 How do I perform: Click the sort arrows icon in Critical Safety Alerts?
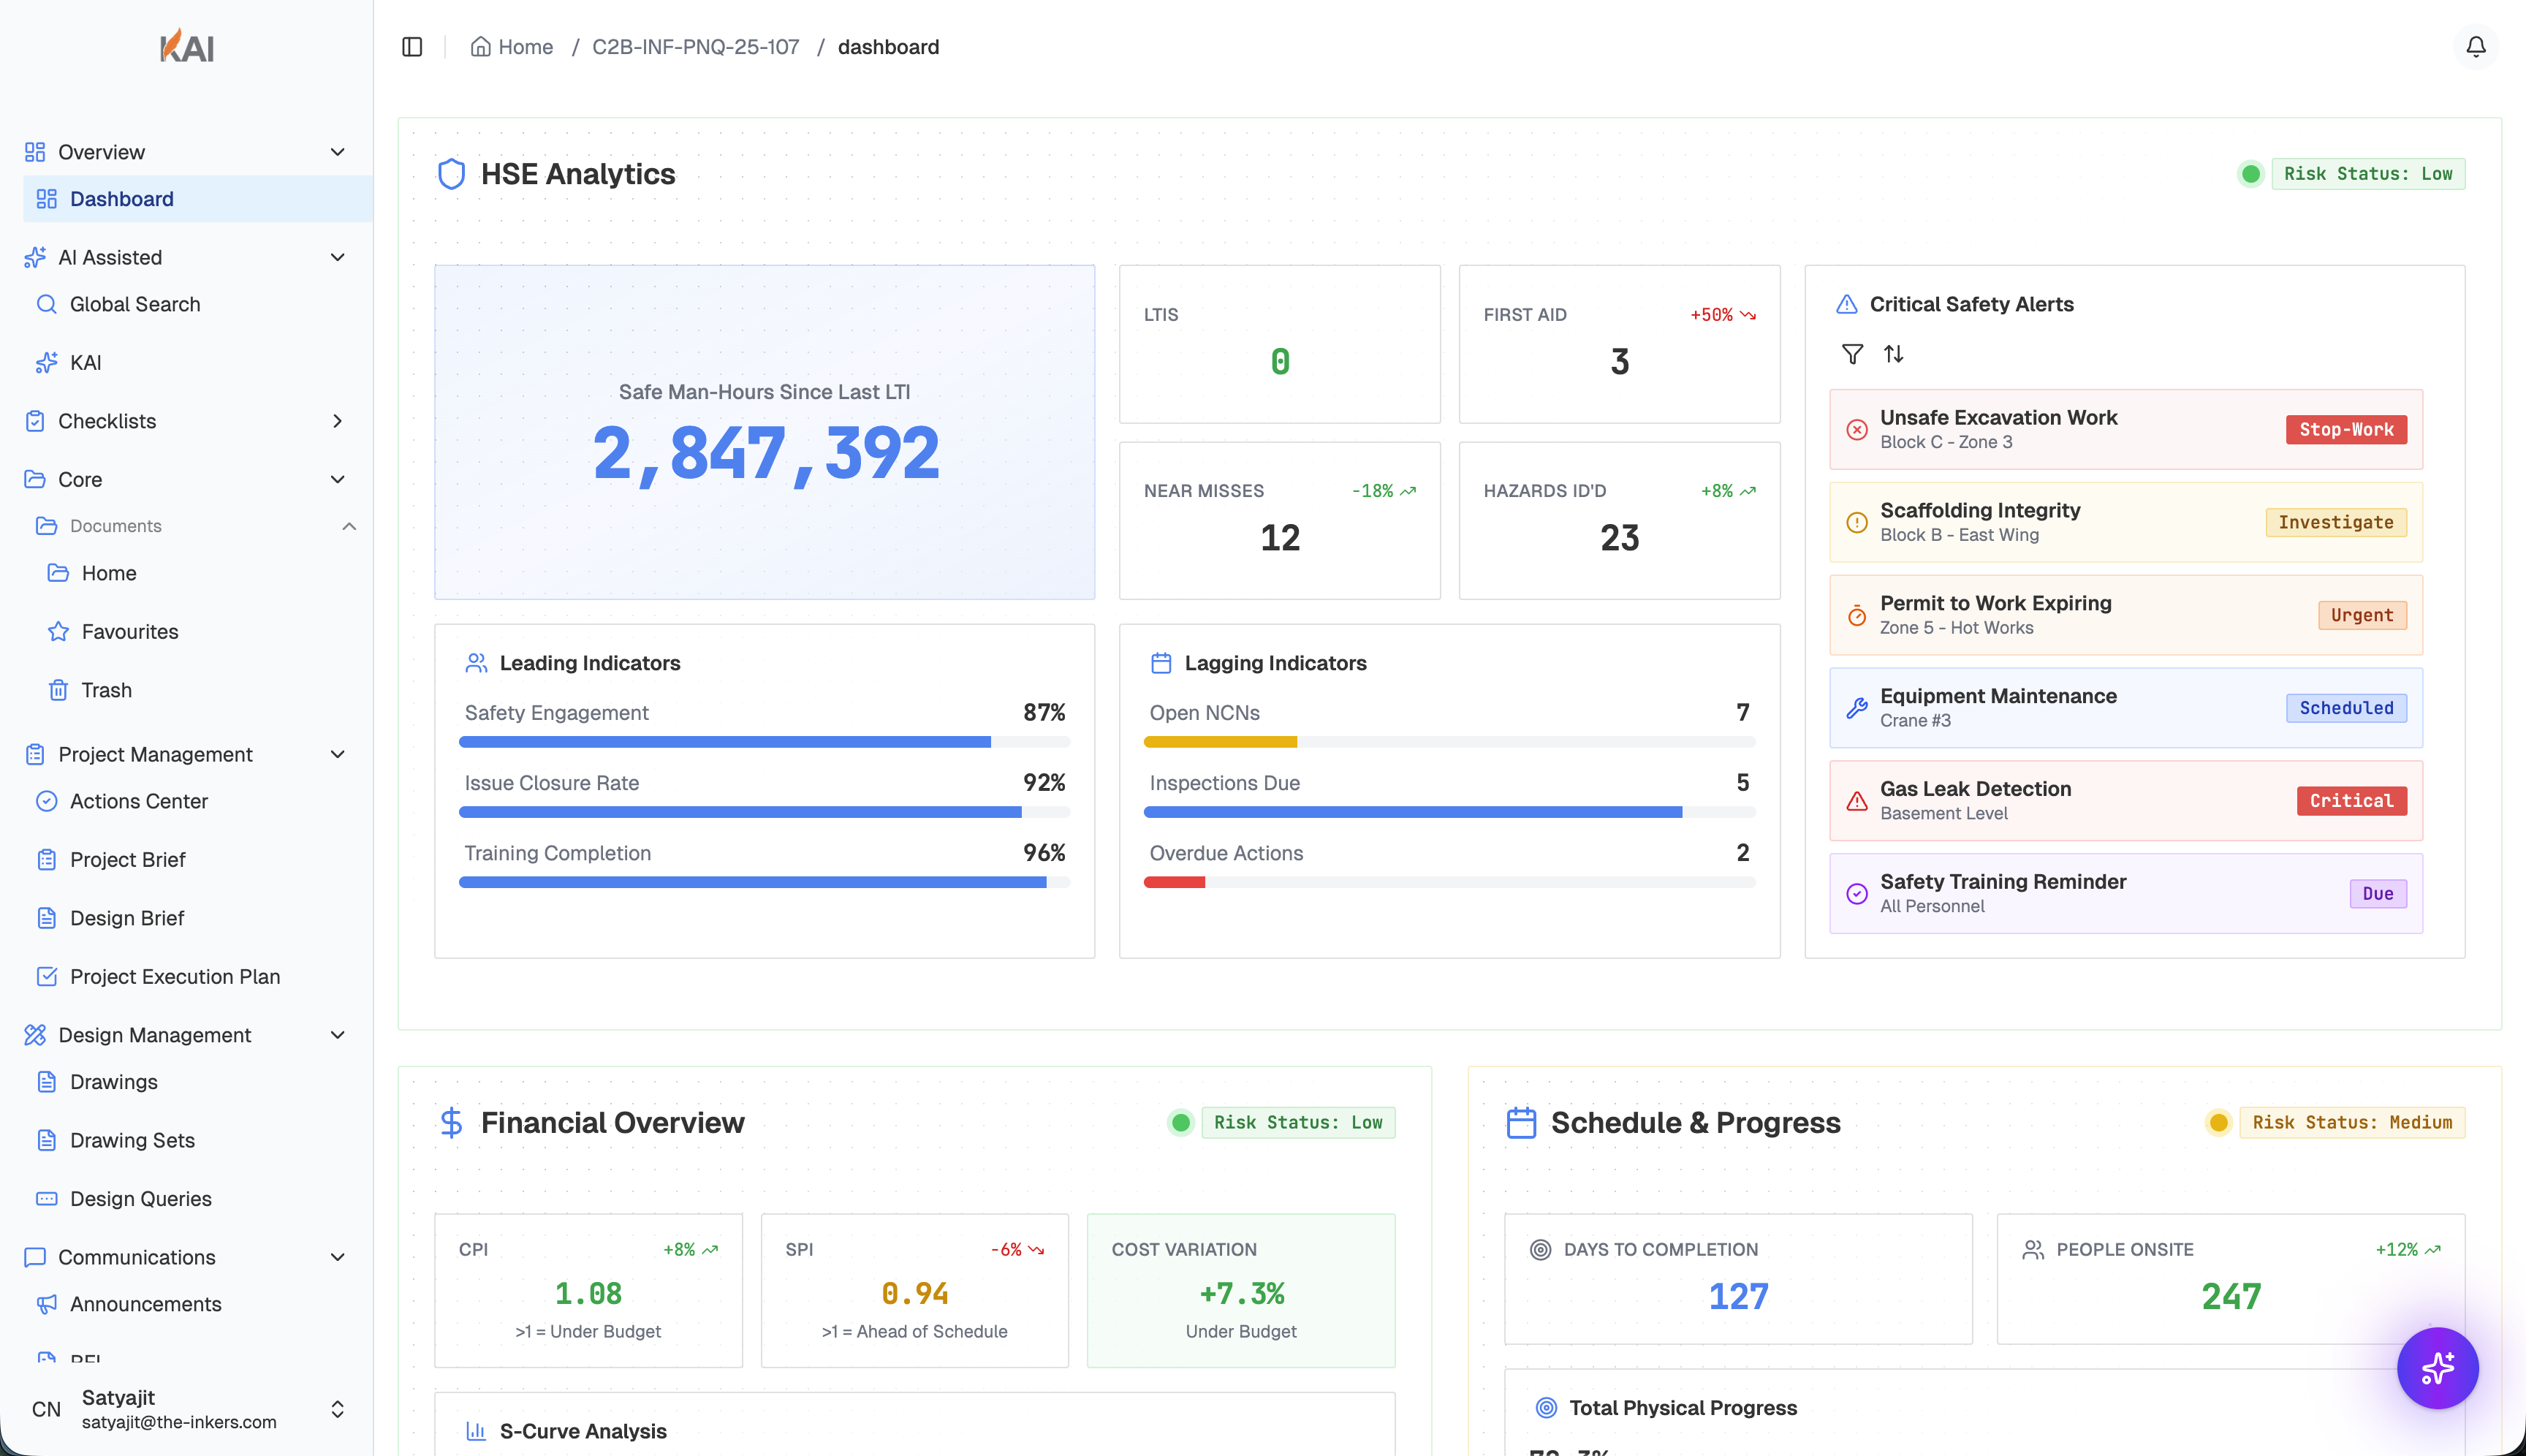click(1894, 354)
